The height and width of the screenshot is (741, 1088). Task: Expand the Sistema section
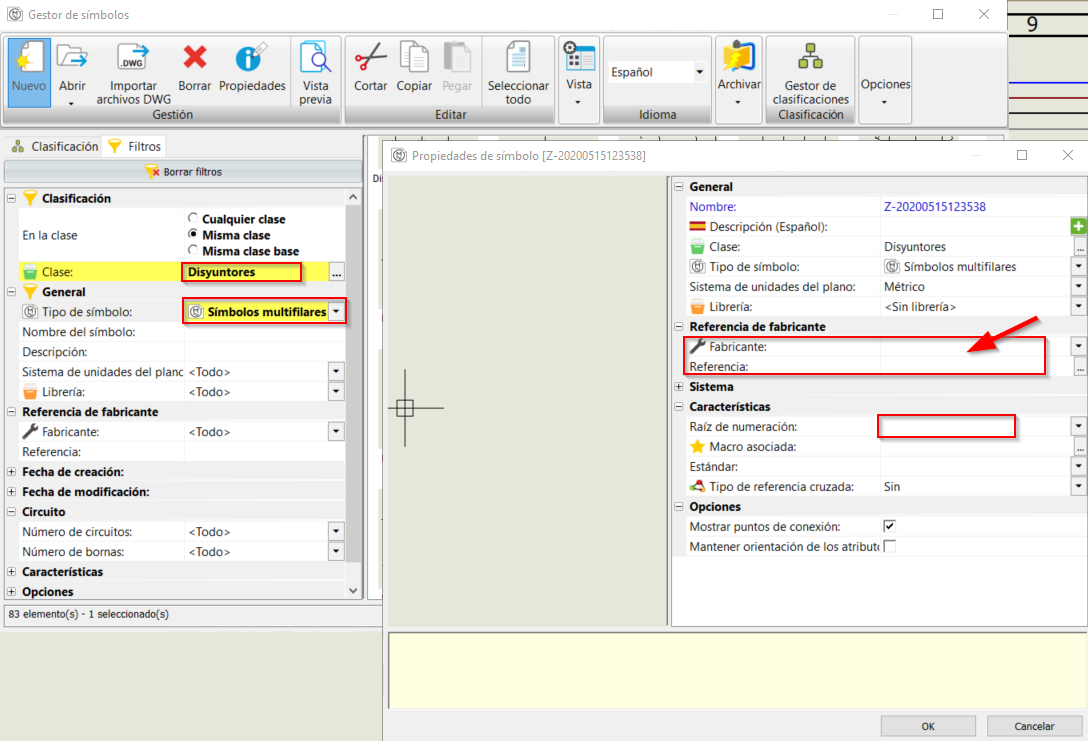pos(678,387)
